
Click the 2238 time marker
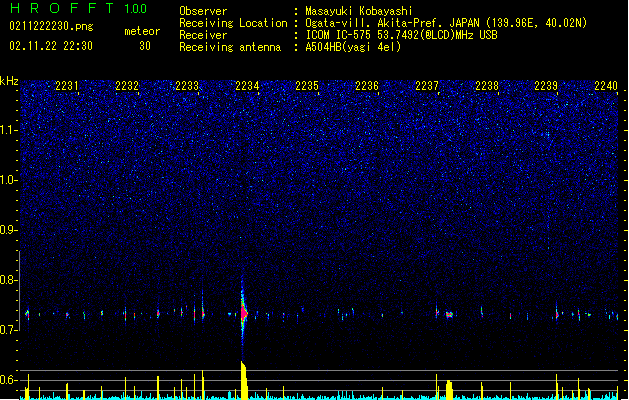[x=487, y=86]
